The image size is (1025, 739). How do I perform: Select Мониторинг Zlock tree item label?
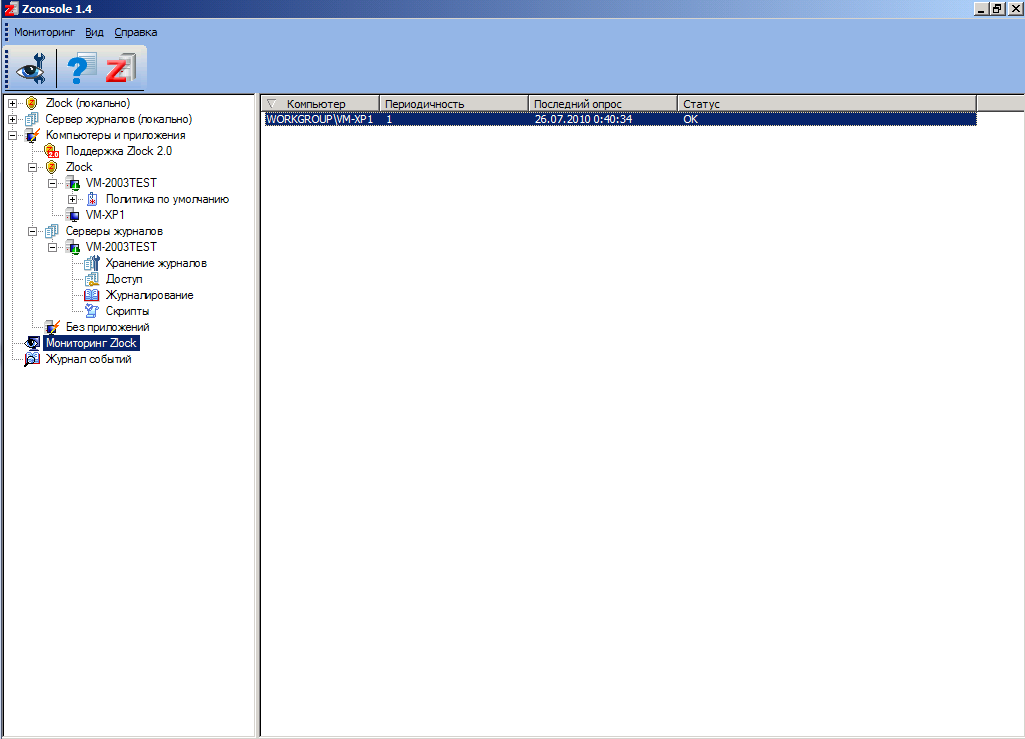pos(91,343)
